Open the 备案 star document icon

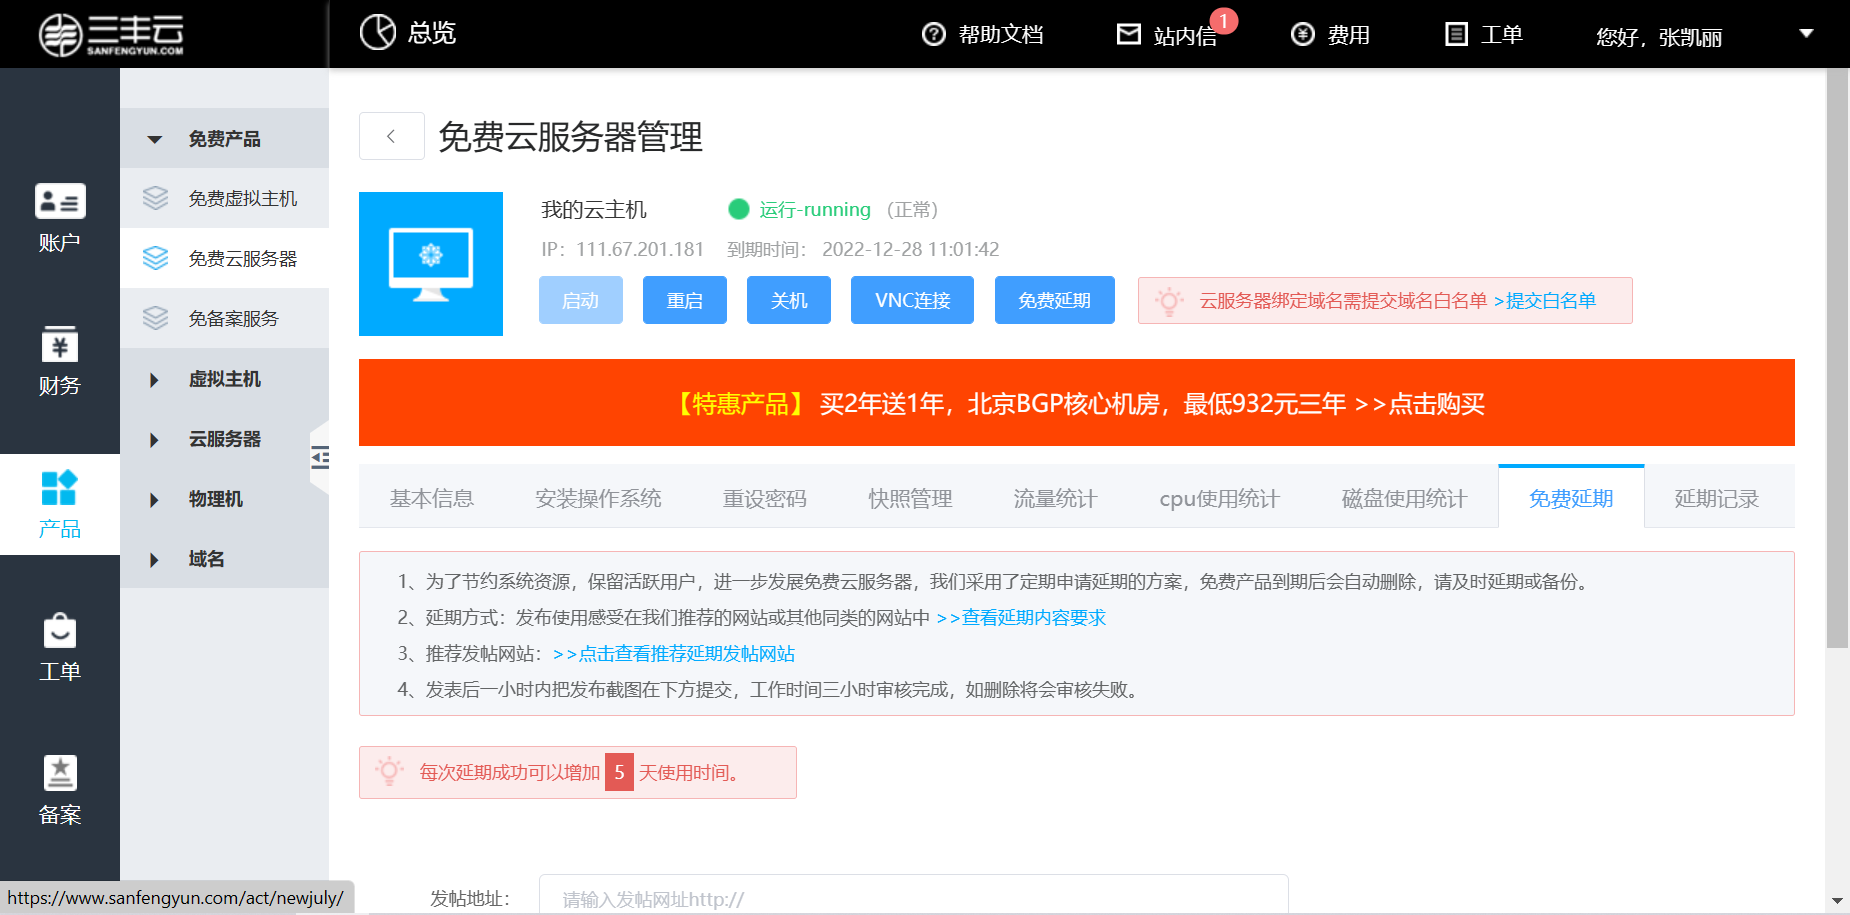click(x=60, y=773)
